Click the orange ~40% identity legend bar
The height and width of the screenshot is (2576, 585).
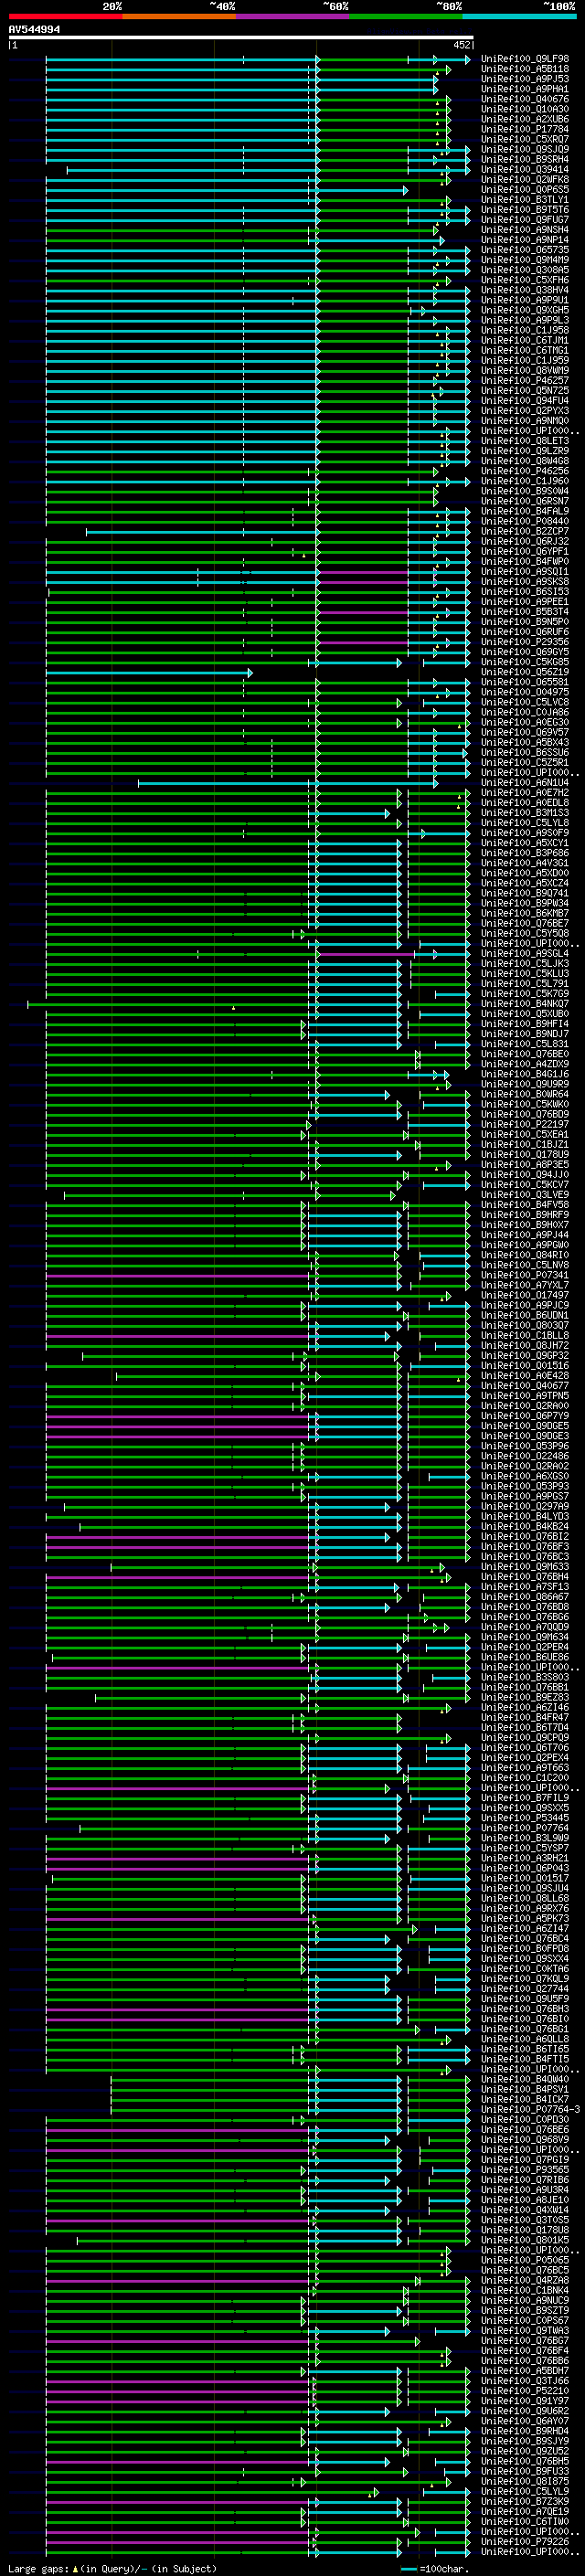179,16
